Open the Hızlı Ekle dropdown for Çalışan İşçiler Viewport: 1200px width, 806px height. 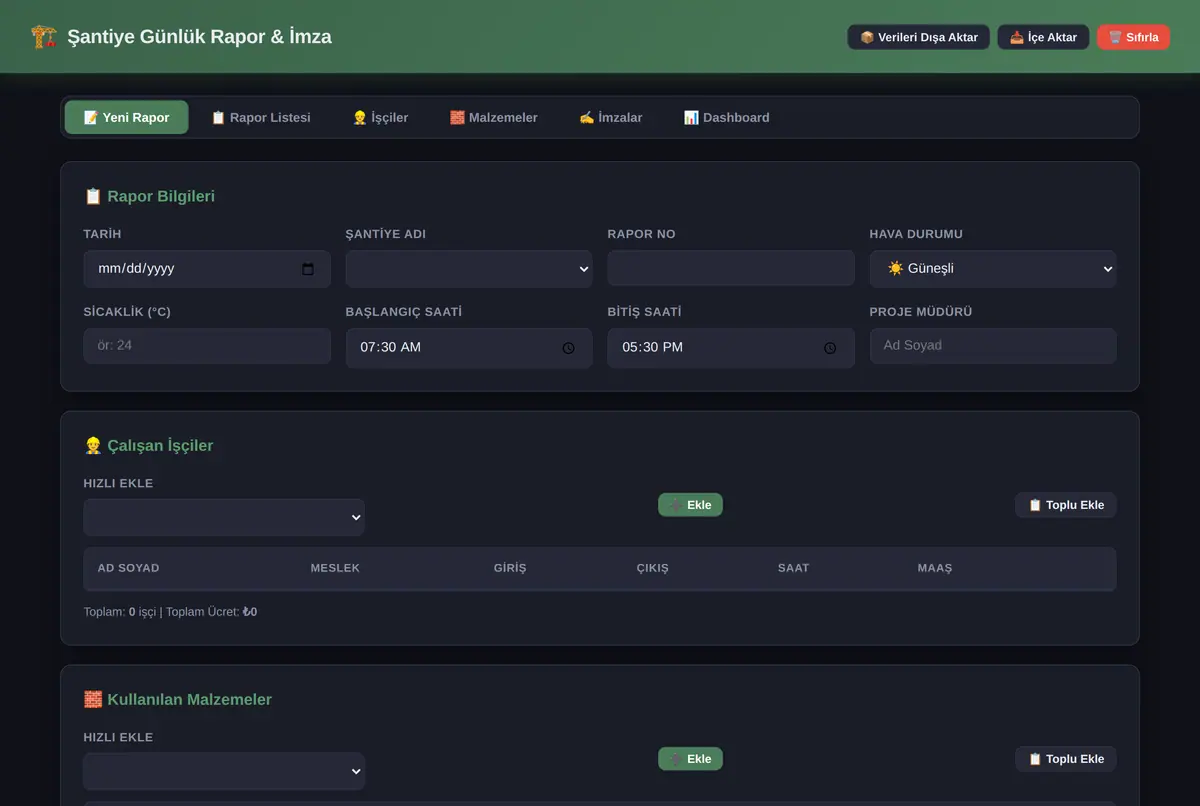coord(224,517)
